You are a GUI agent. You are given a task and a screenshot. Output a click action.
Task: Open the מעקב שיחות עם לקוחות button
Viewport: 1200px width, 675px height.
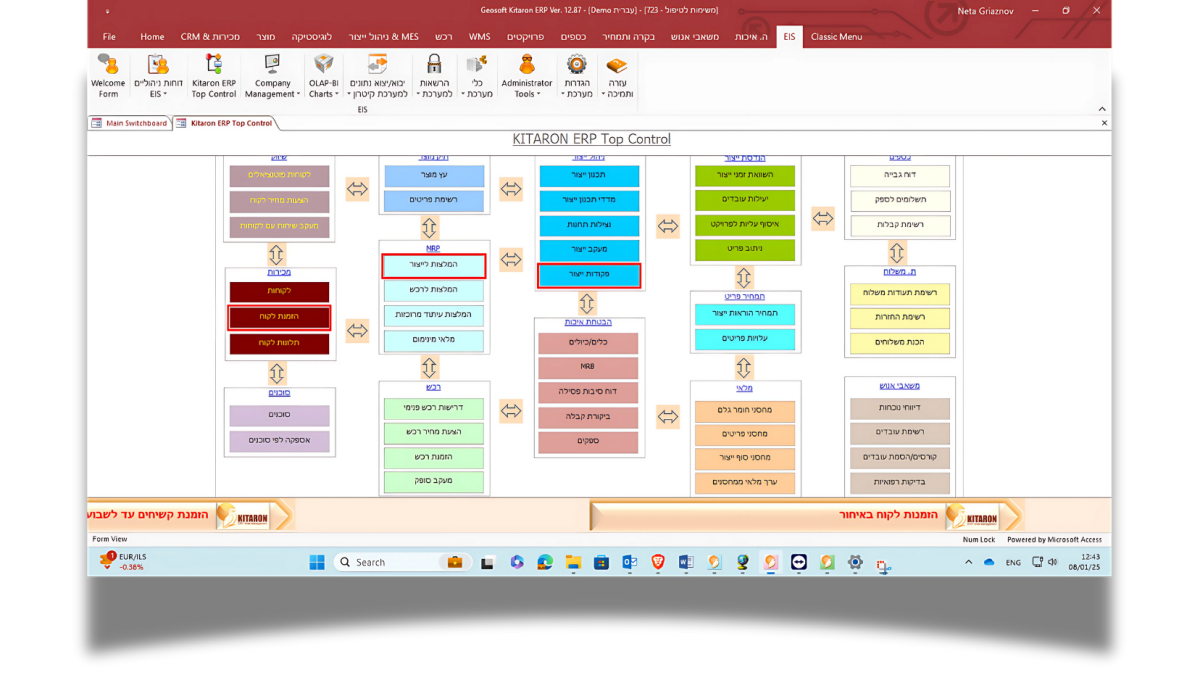point(279,226)
